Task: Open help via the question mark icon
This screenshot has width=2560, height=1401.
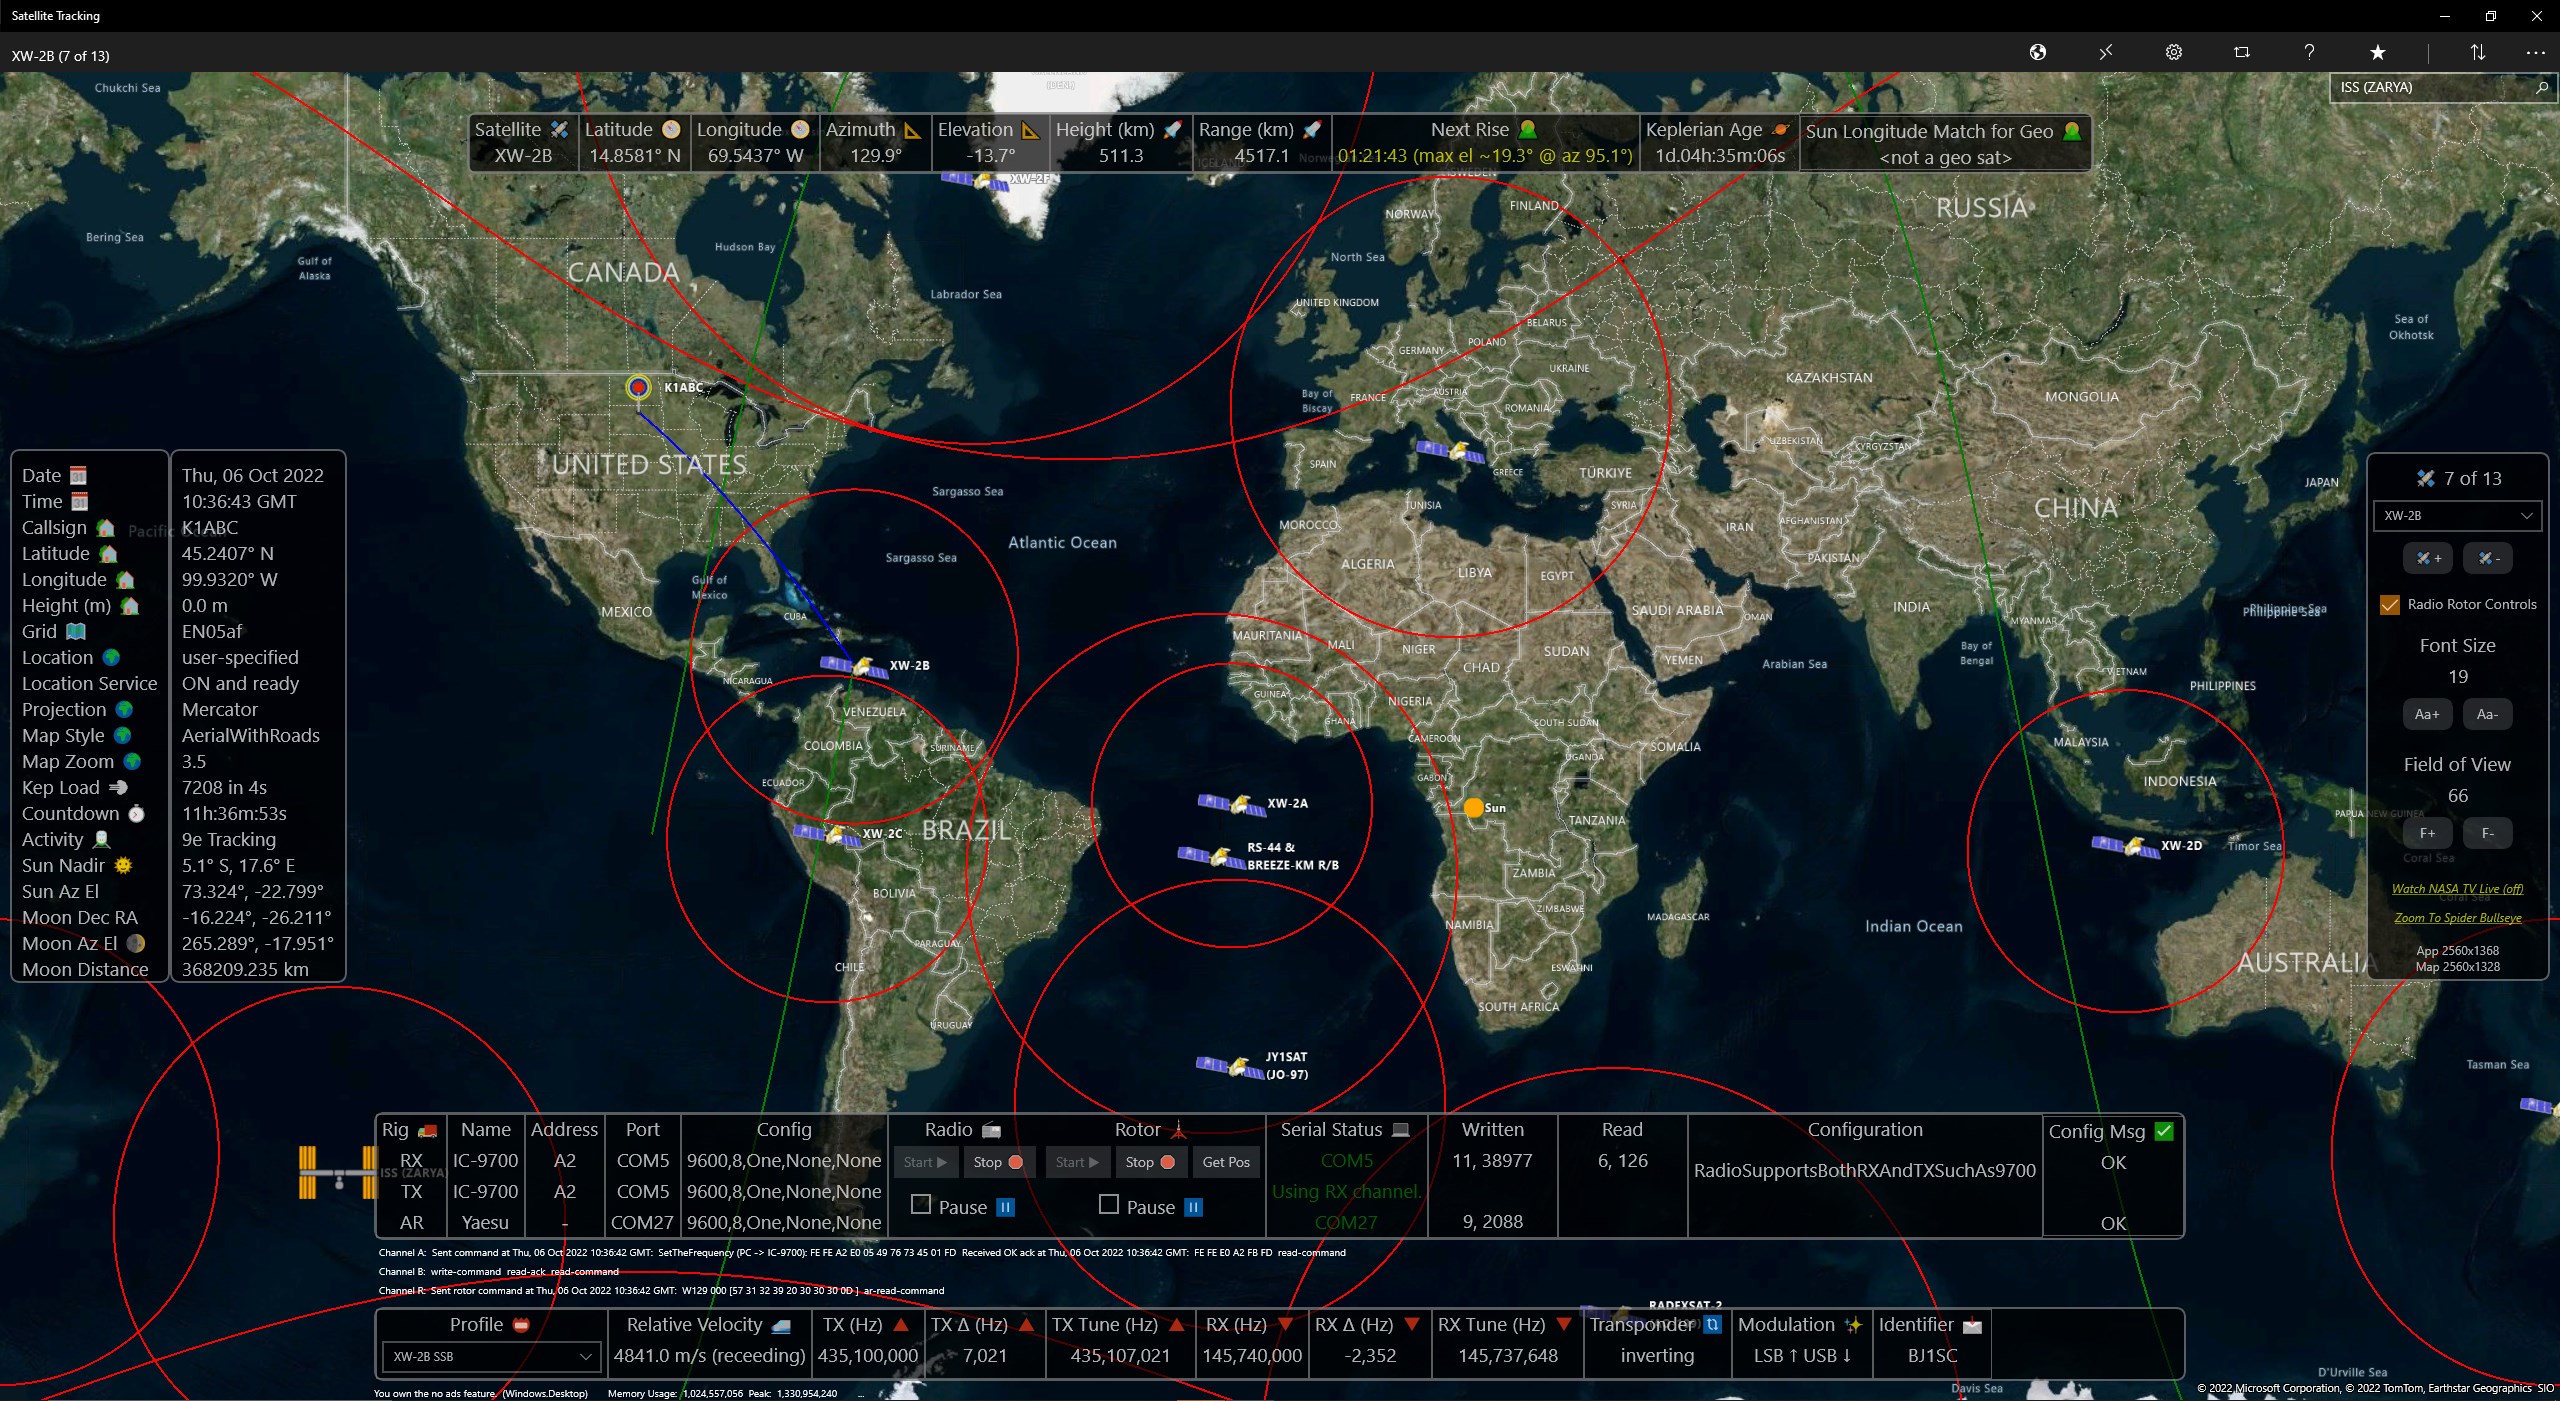Action: click(x=2308, y=52)
